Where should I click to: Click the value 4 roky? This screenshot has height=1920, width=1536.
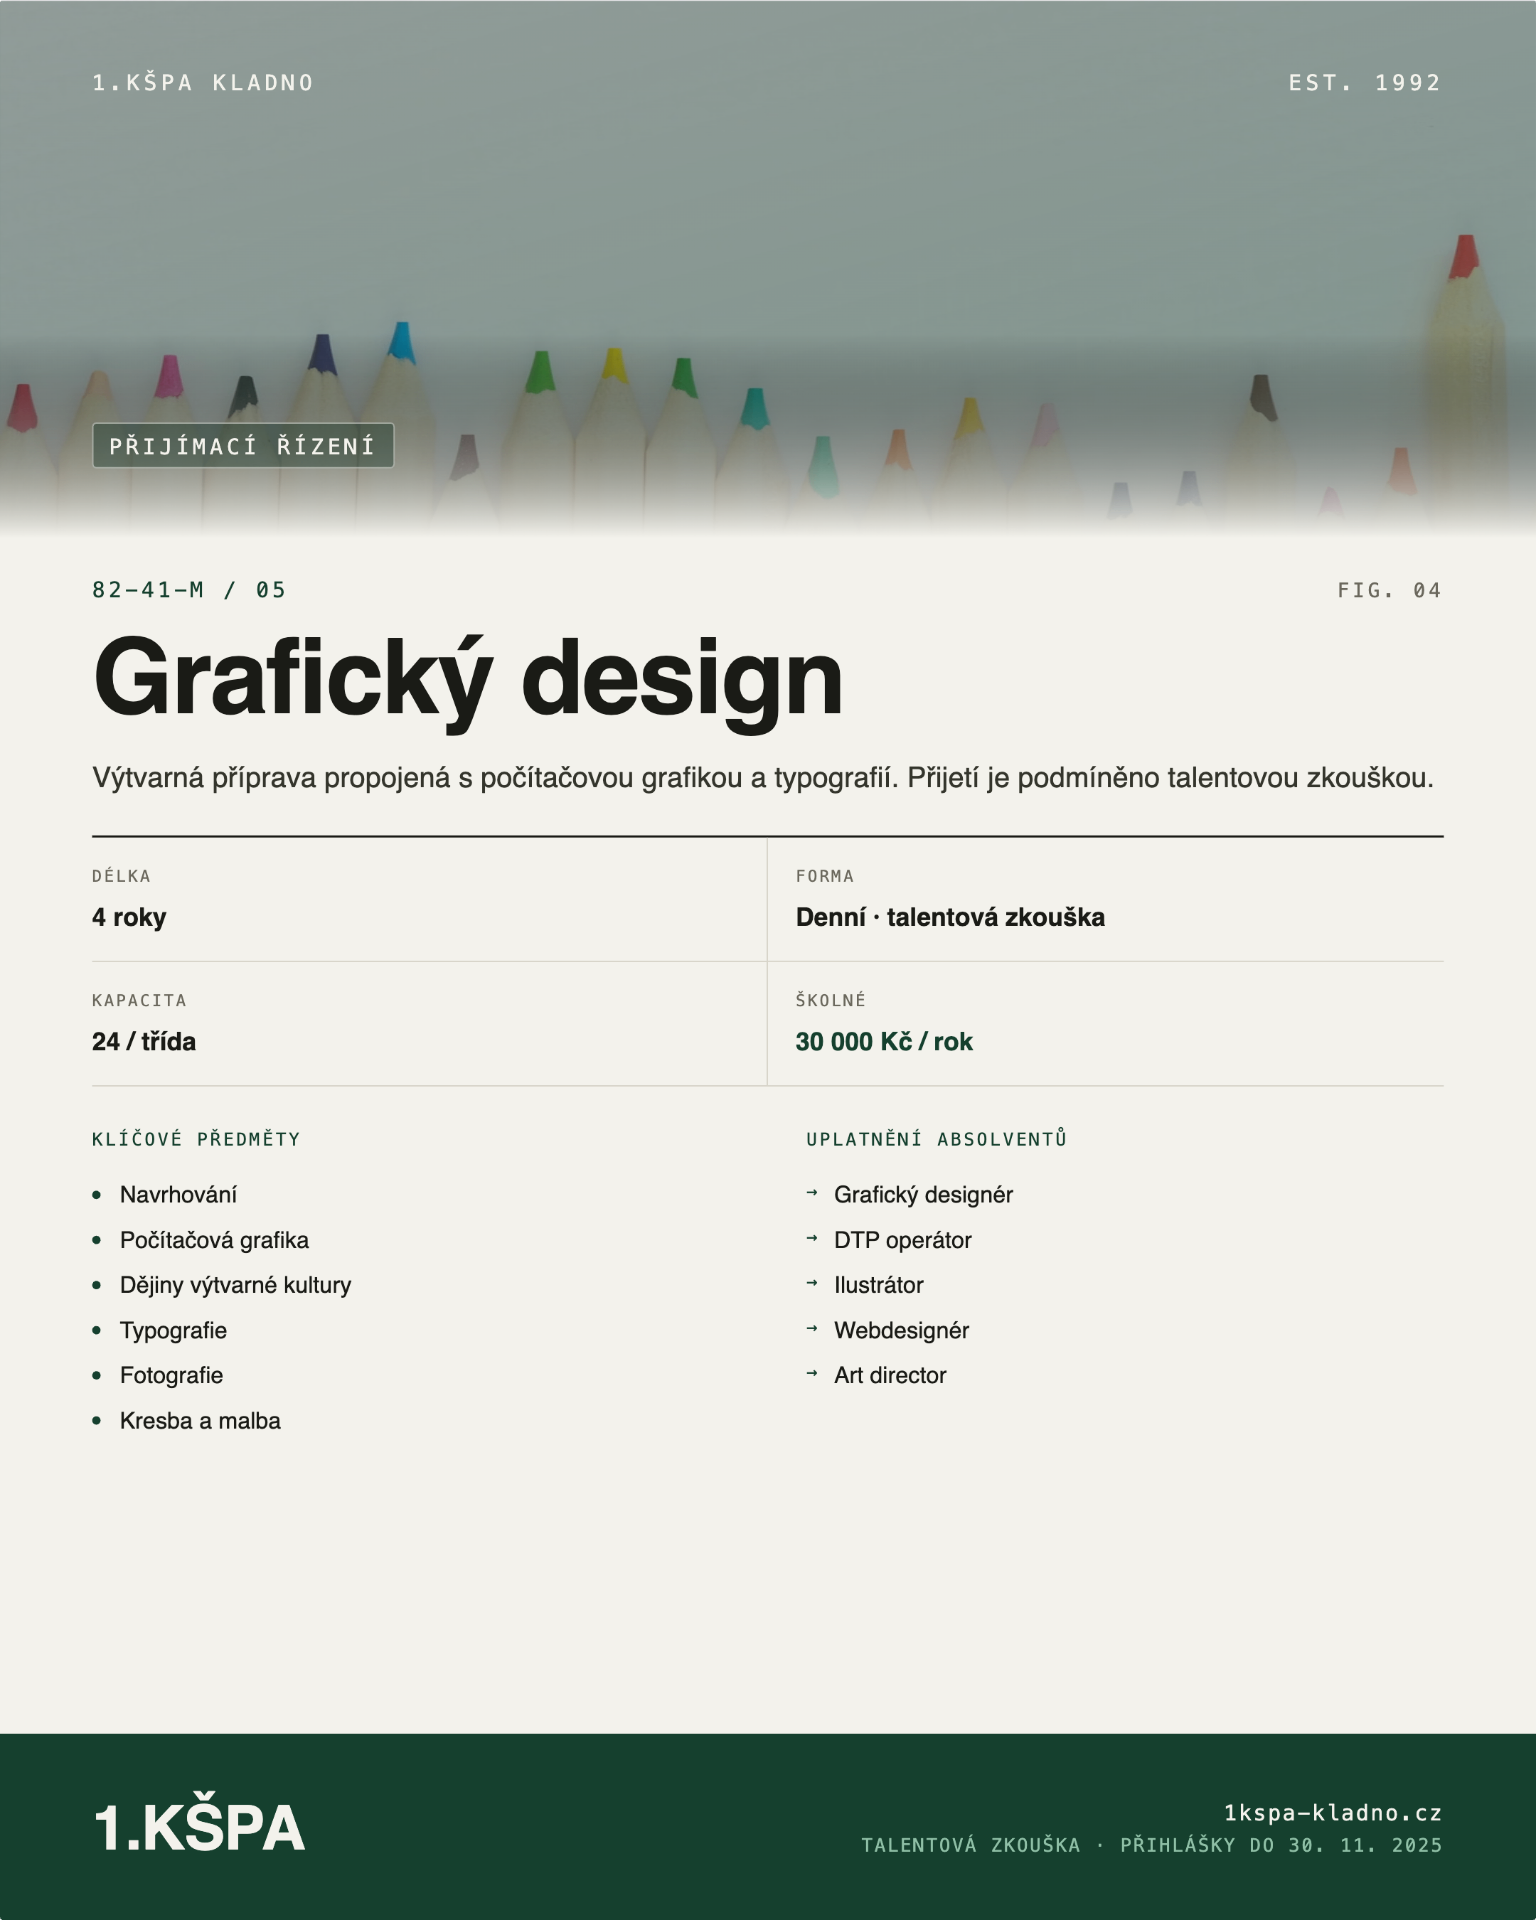129,917
